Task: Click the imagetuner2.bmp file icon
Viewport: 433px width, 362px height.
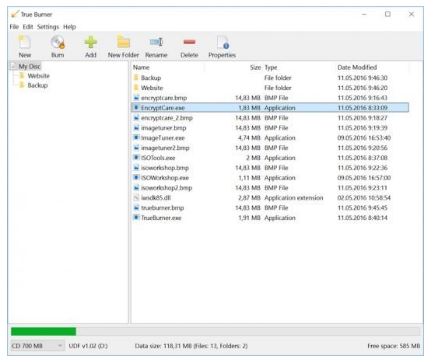Action: coord(136,148)
